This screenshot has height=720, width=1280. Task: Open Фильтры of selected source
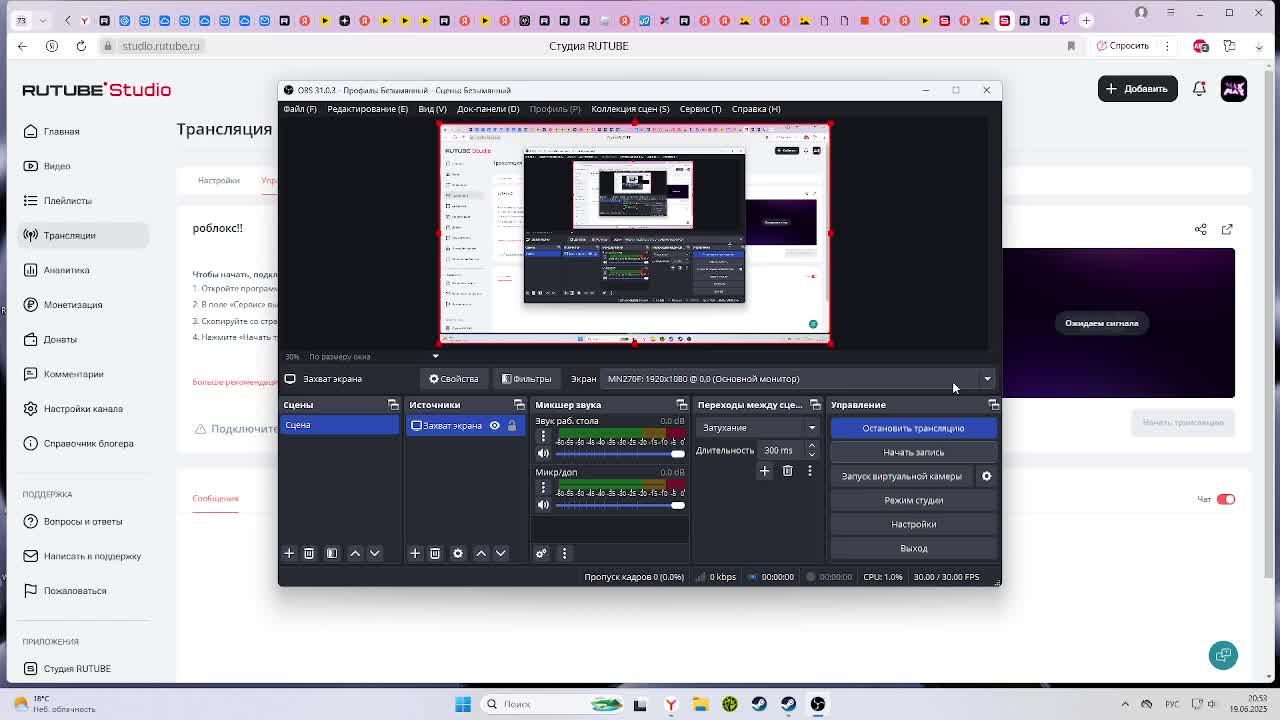tap(527, 379)
